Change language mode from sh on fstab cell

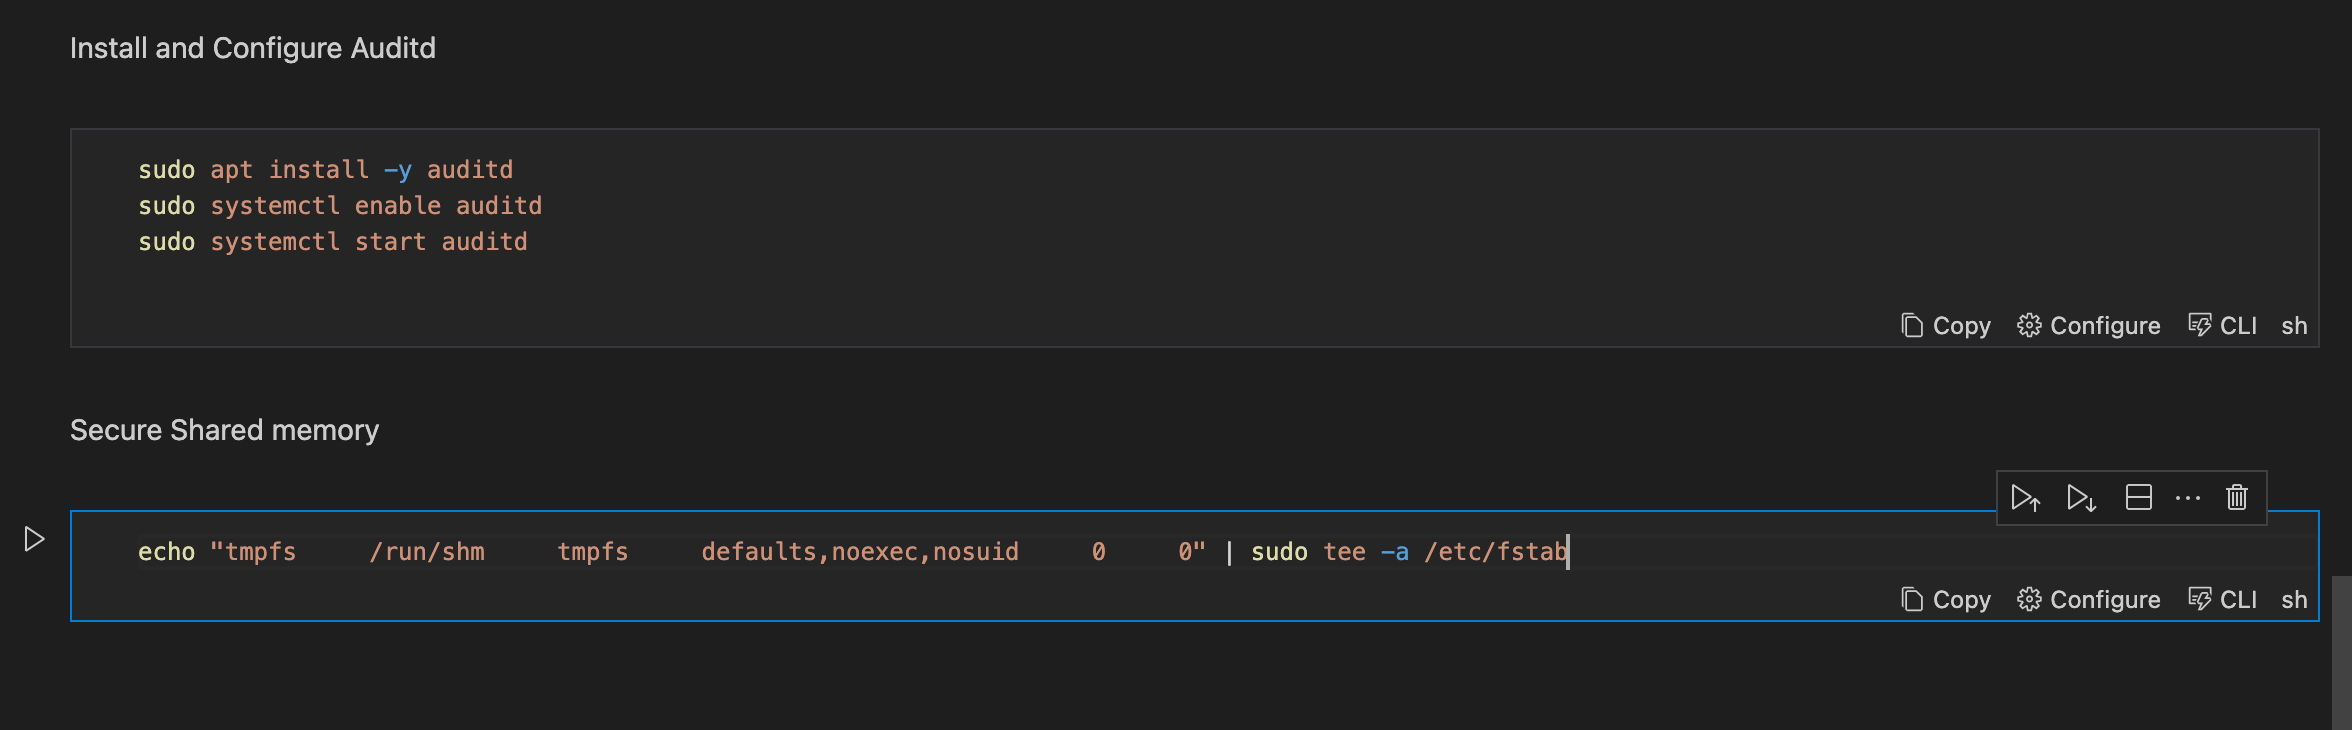[2294, 599]
